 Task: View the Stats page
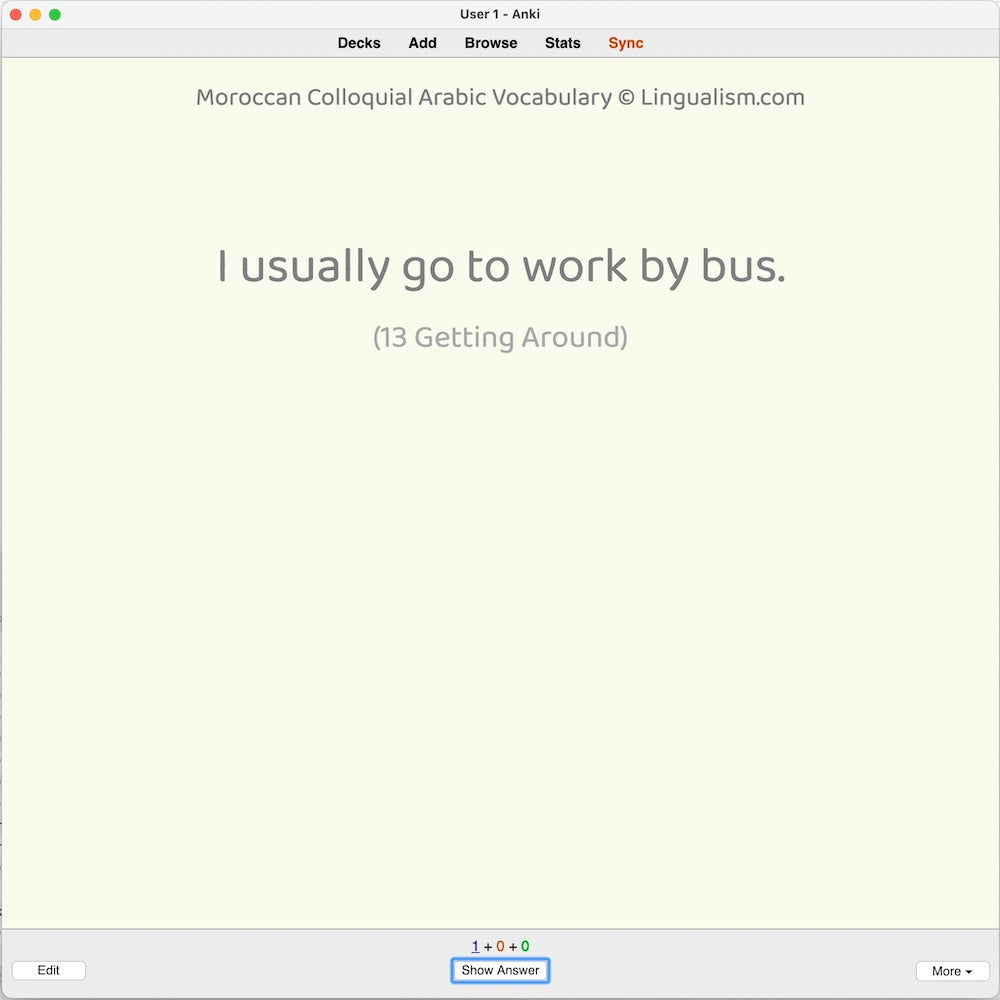(563, 43)
